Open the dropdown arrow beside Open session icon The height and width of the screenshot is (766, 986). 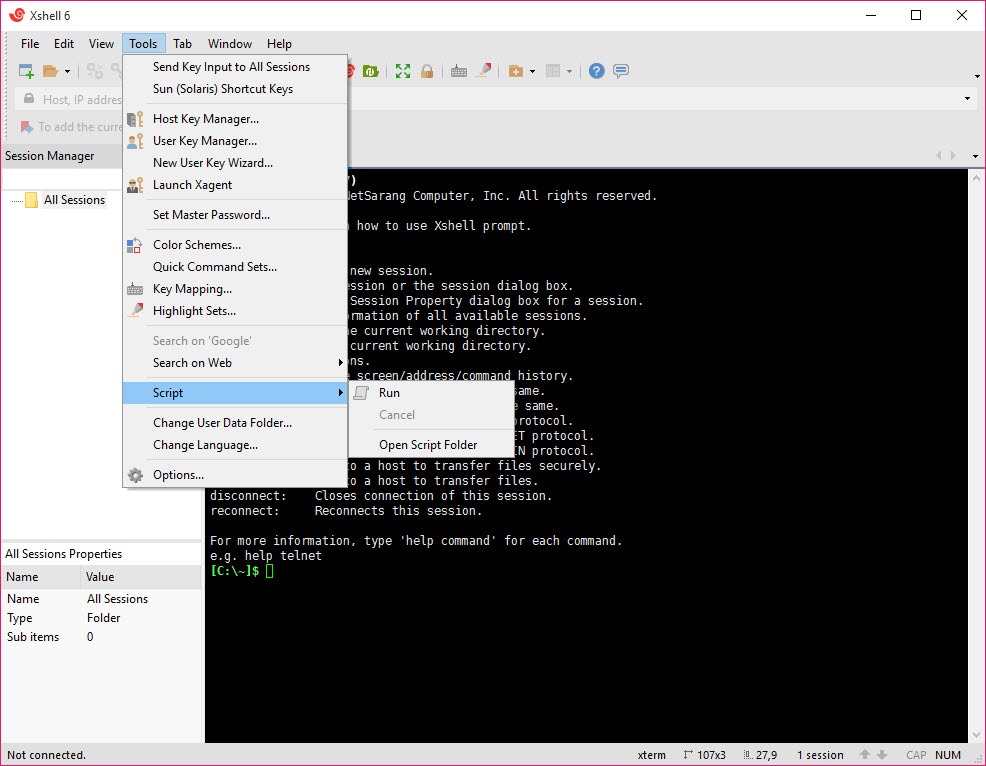click(x=67, y=72)
